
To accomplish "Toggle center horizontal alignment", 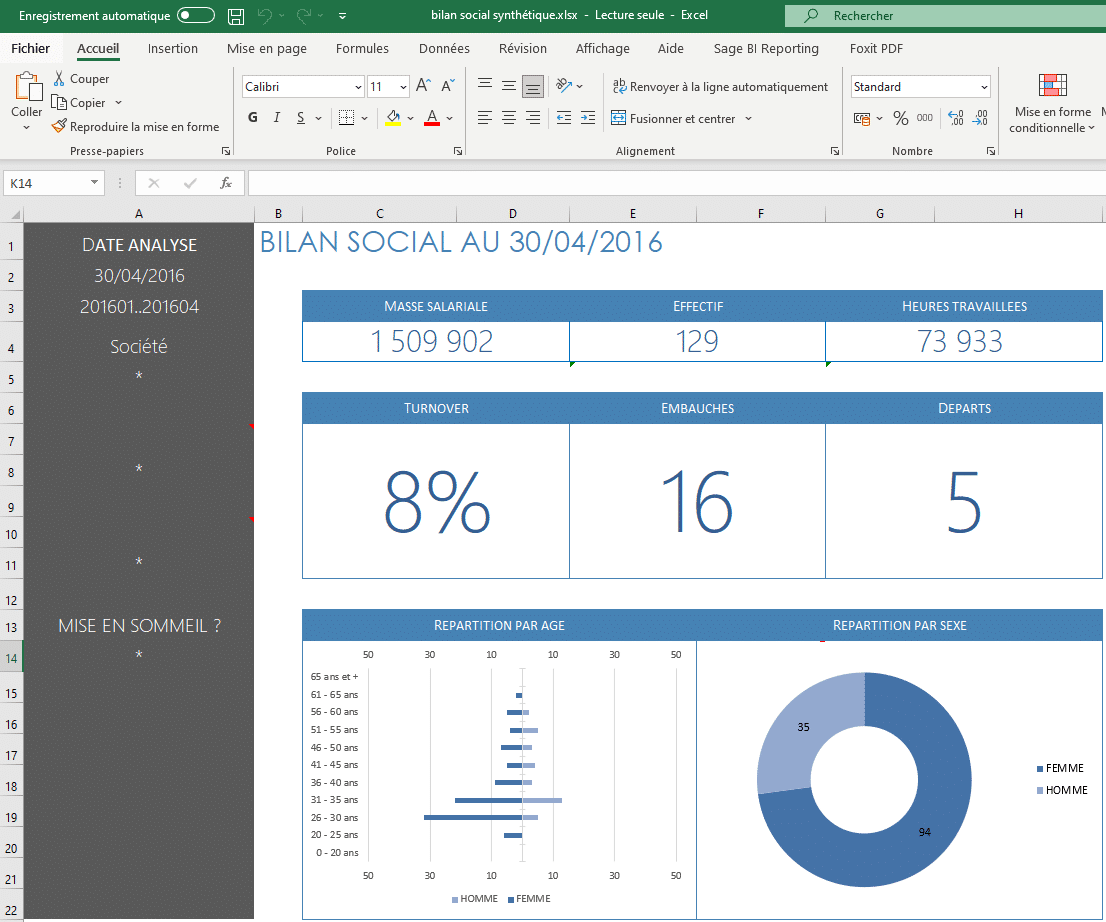I will (509, 118).
